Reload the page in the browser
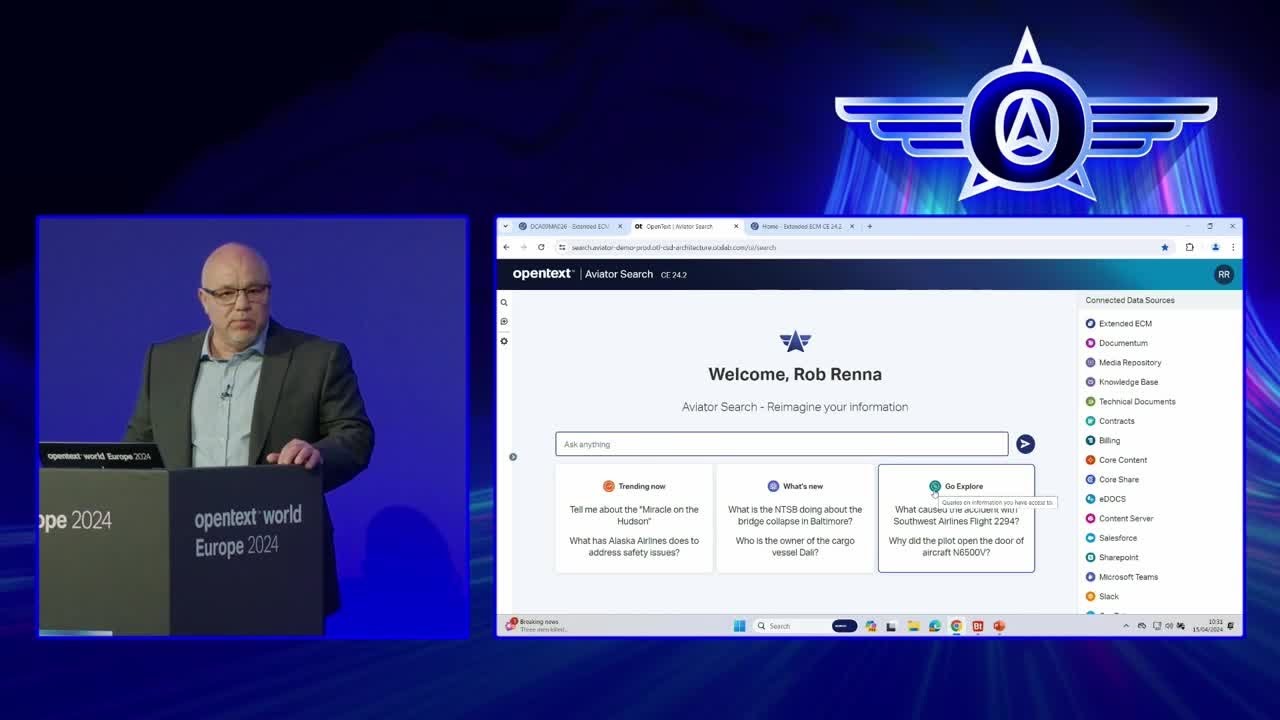Screen dimensions: 1280x720 pos(541,247)
